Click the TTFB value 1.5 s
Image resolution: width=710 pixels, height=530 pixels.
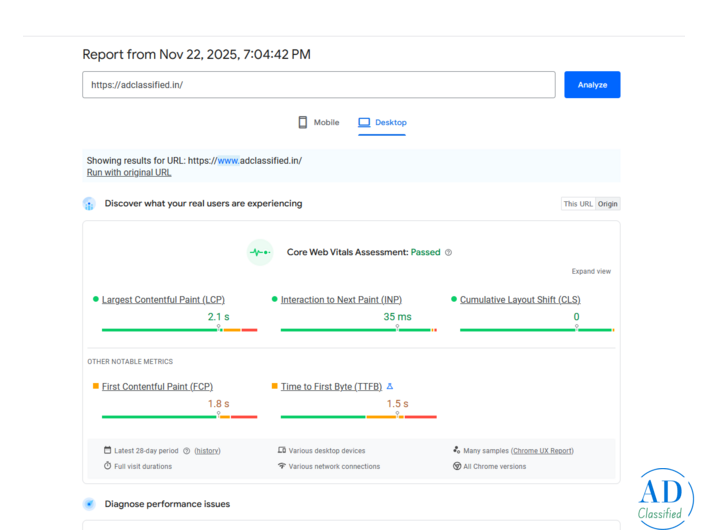[x=397, y=404]
